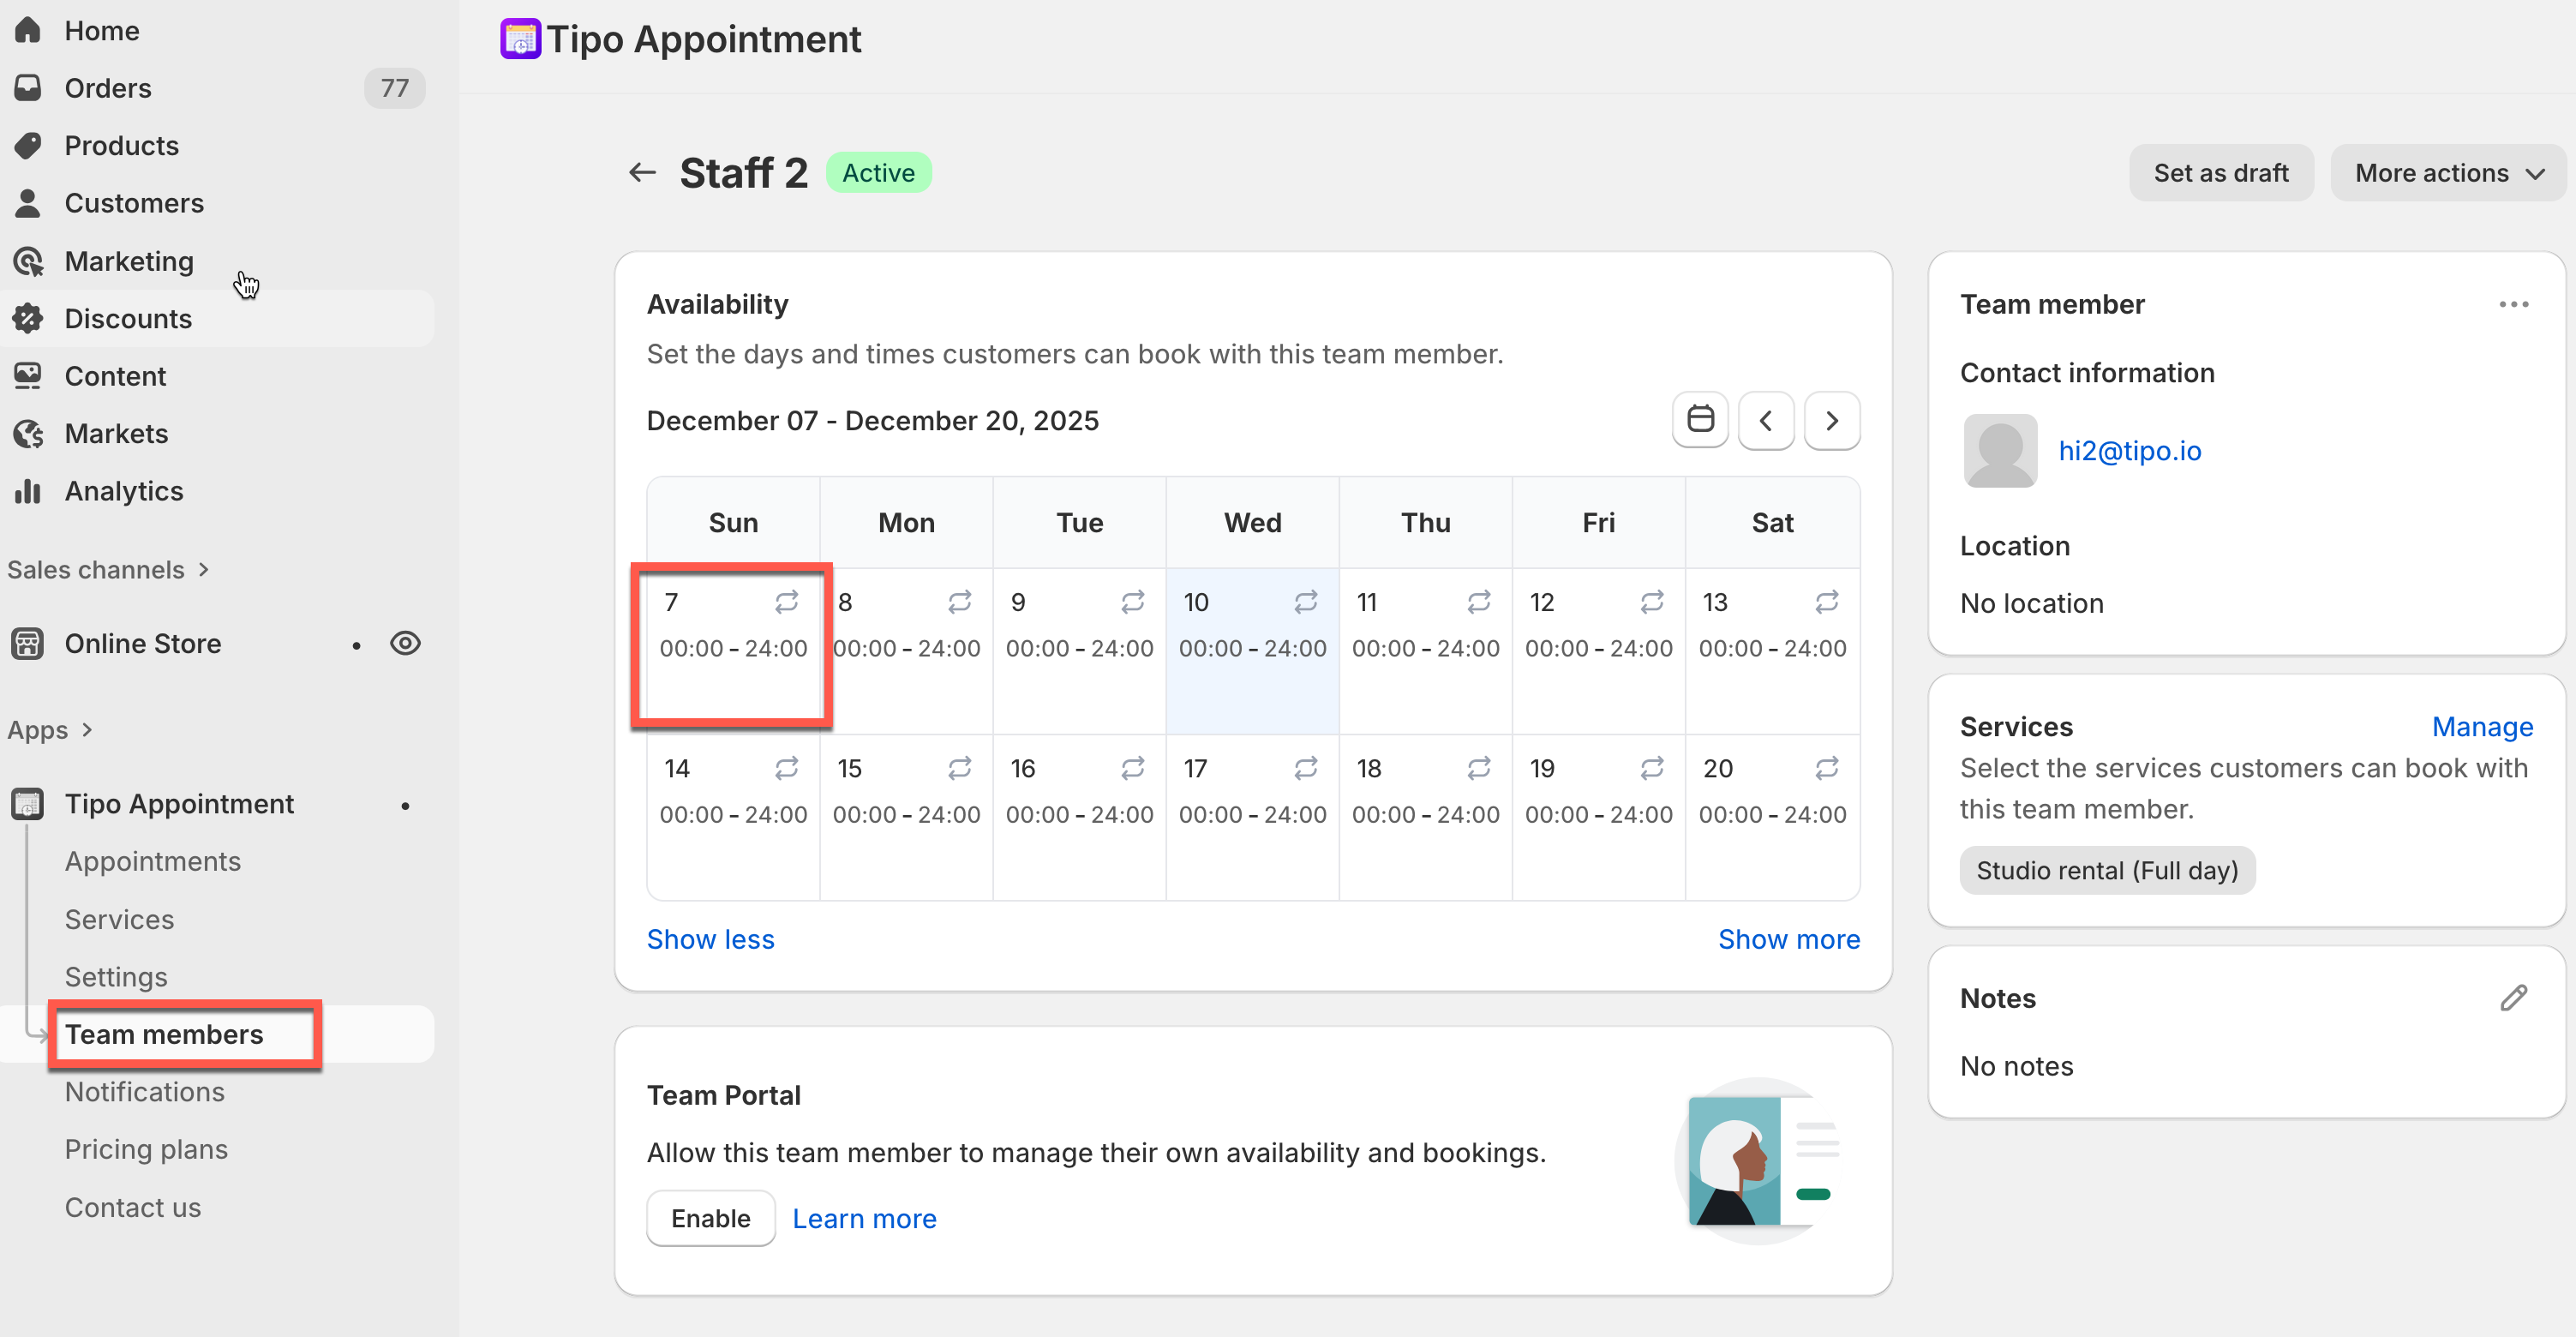Click the Analytics bar chart icon
Screen dimensions: 2576x1337
coord(28,491)
